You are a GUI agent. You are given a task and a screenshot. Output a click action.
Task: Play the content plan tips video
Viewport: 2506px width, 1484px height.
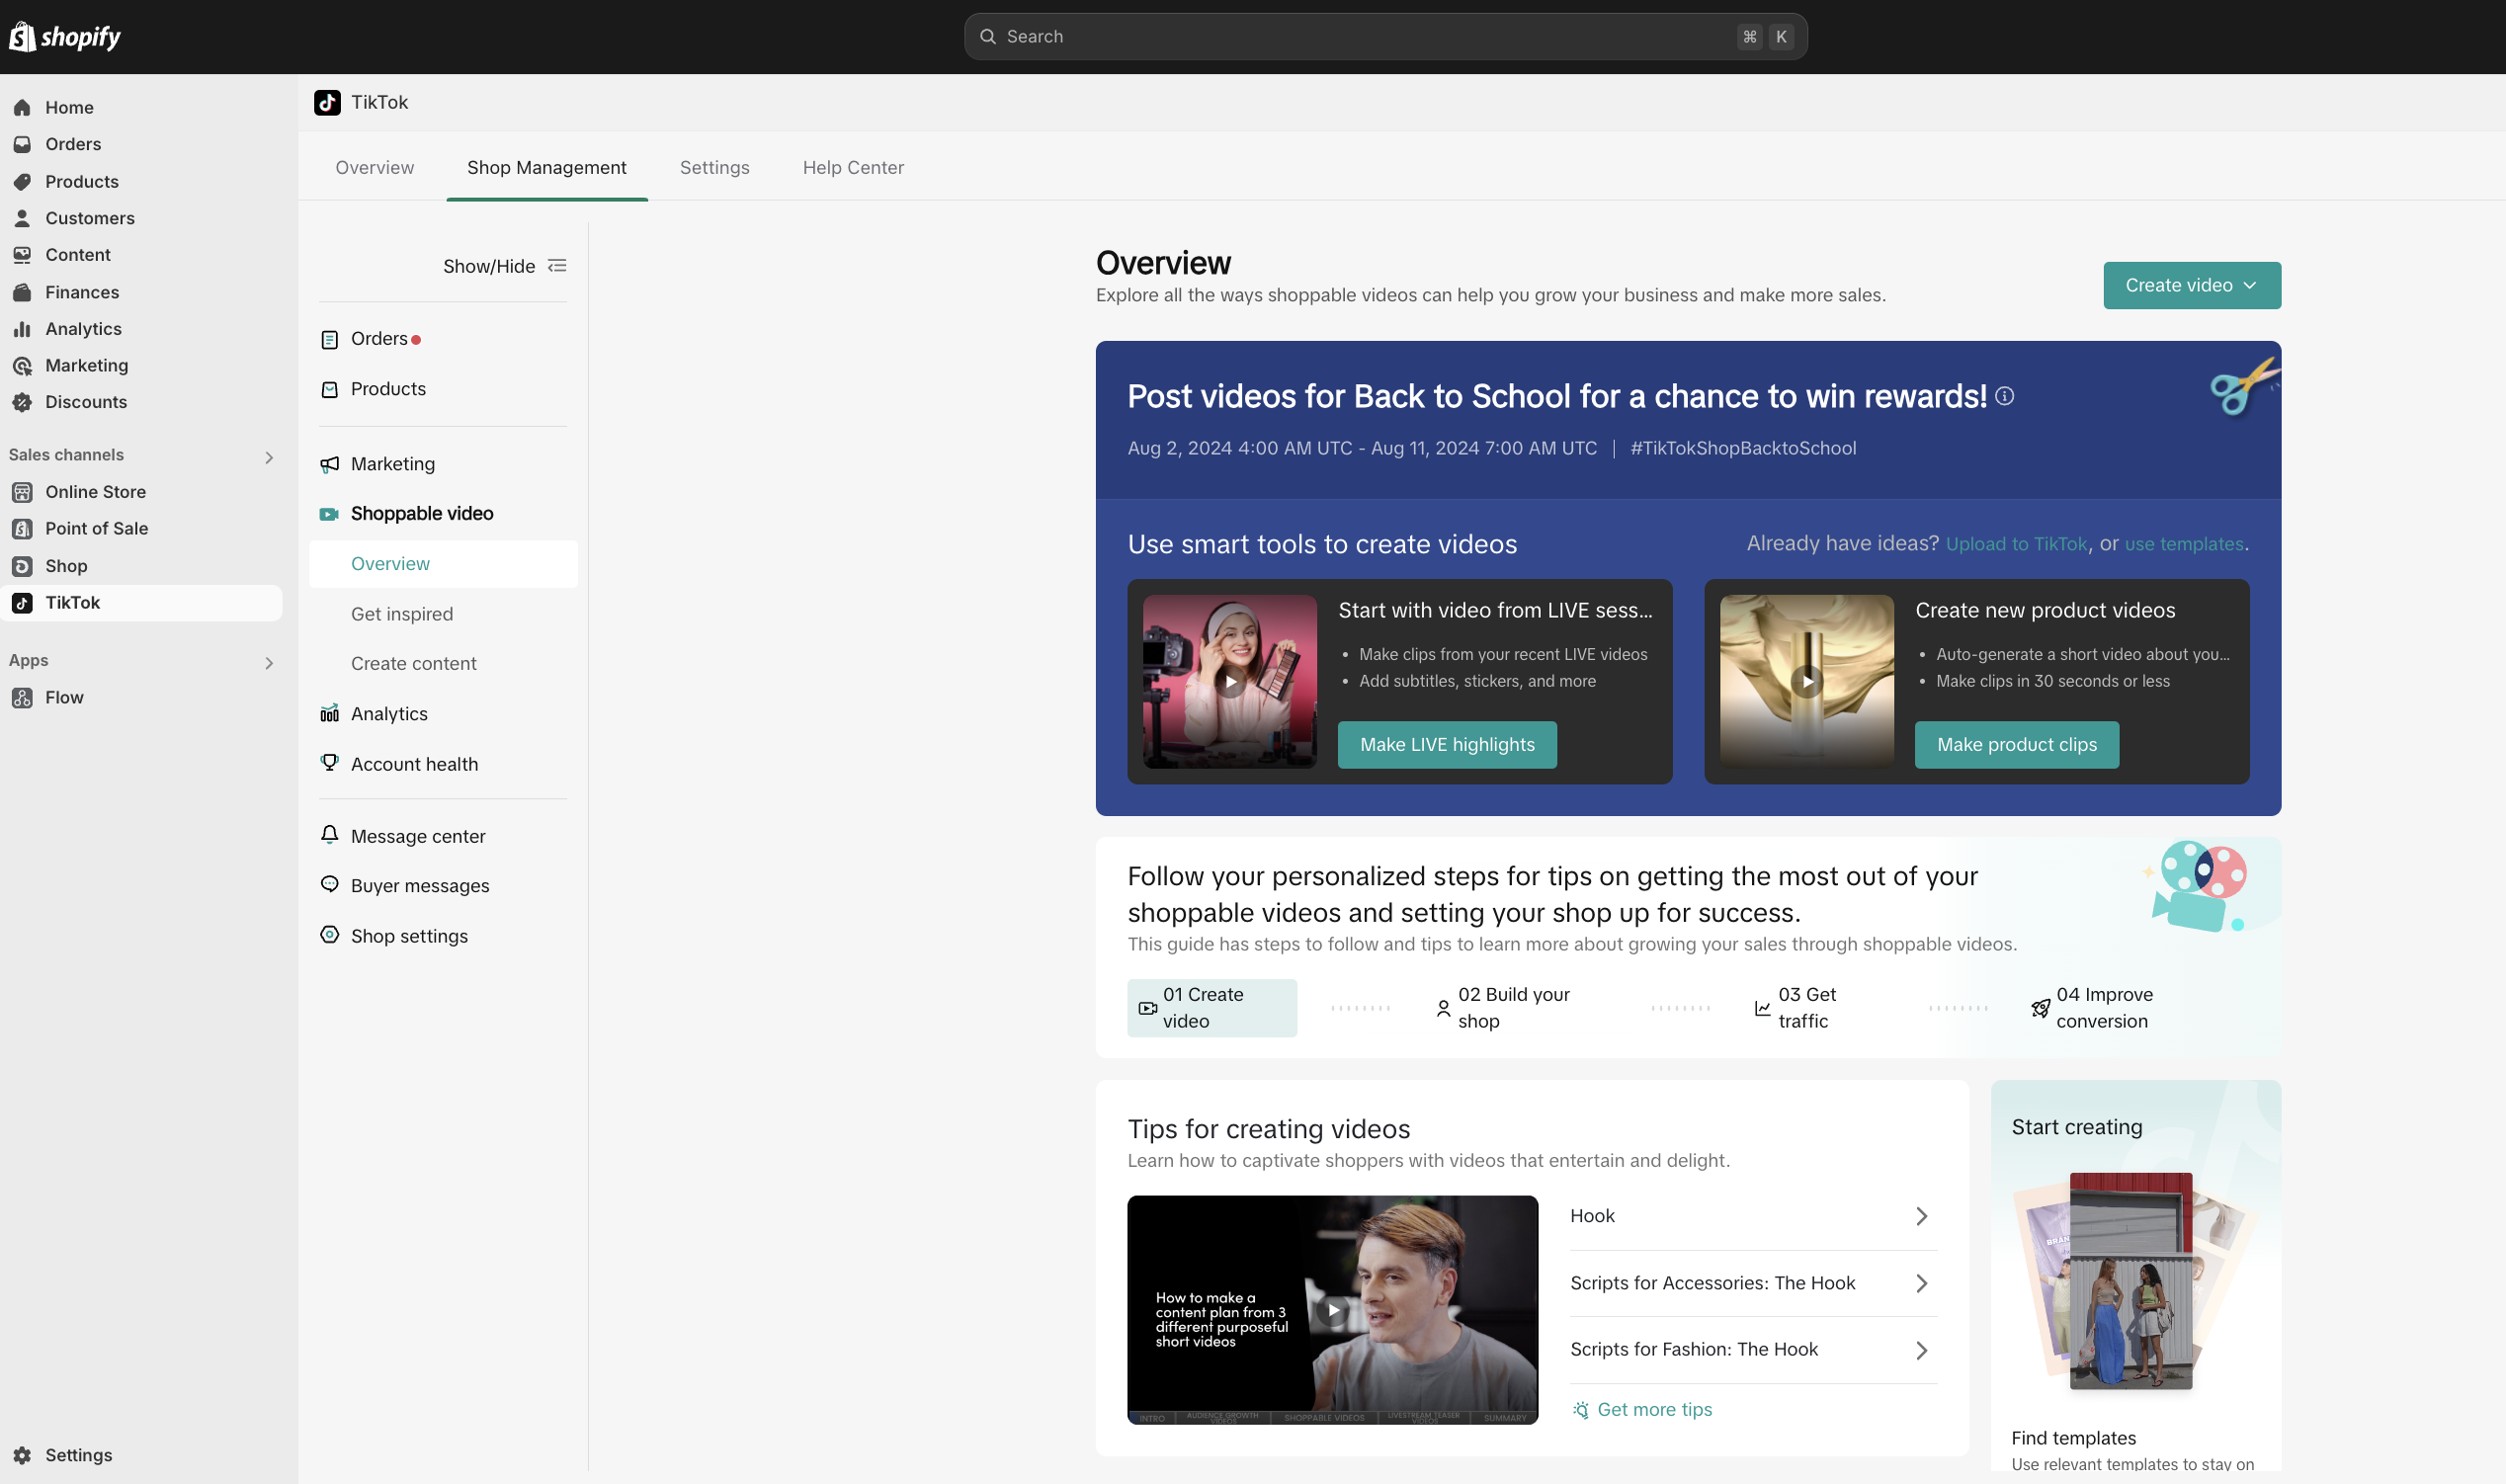point(1332,1310)
